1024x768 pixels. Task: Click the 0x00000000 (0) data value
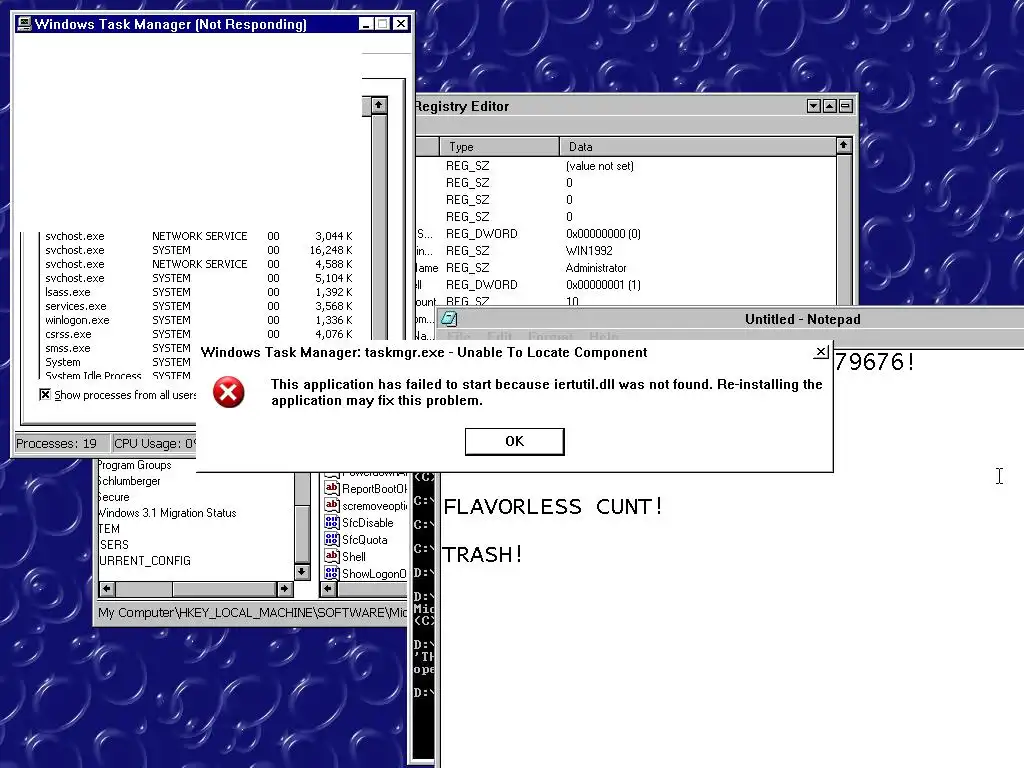pyautogui.click(x=603, y=234)
